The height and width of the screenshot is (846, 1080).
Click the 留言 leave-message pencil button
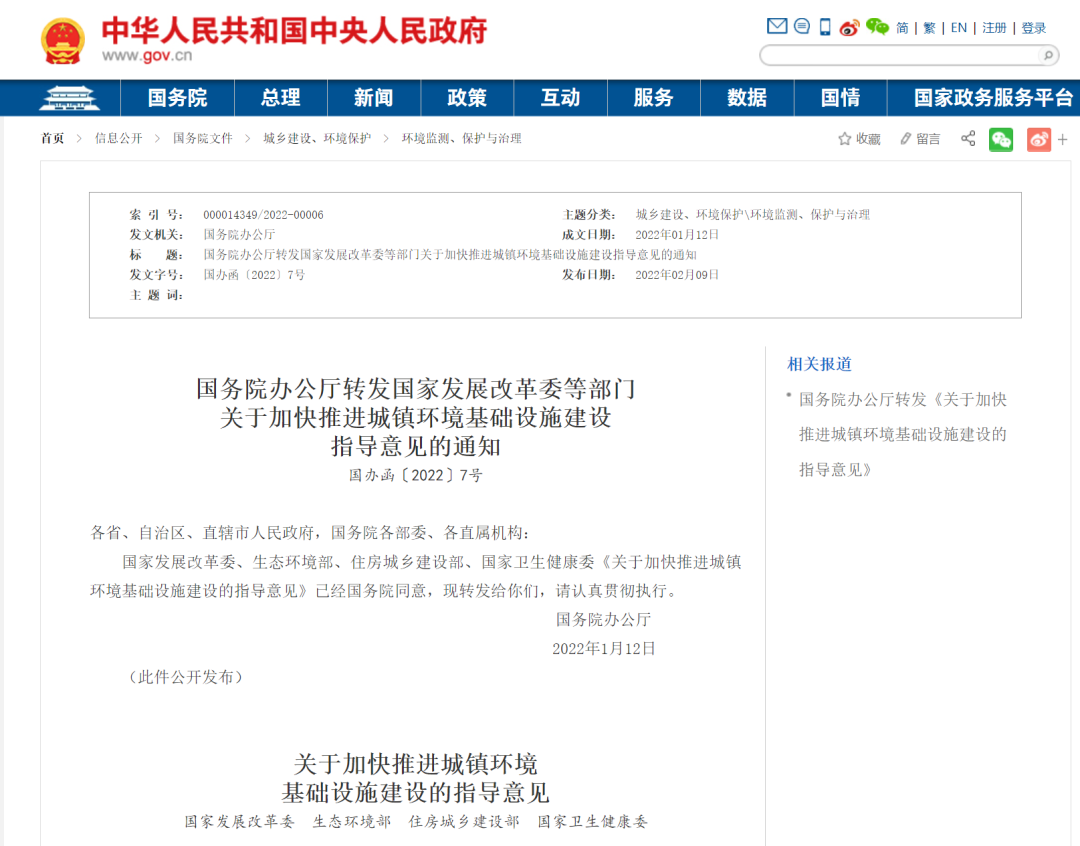click(x=919, y=138)
